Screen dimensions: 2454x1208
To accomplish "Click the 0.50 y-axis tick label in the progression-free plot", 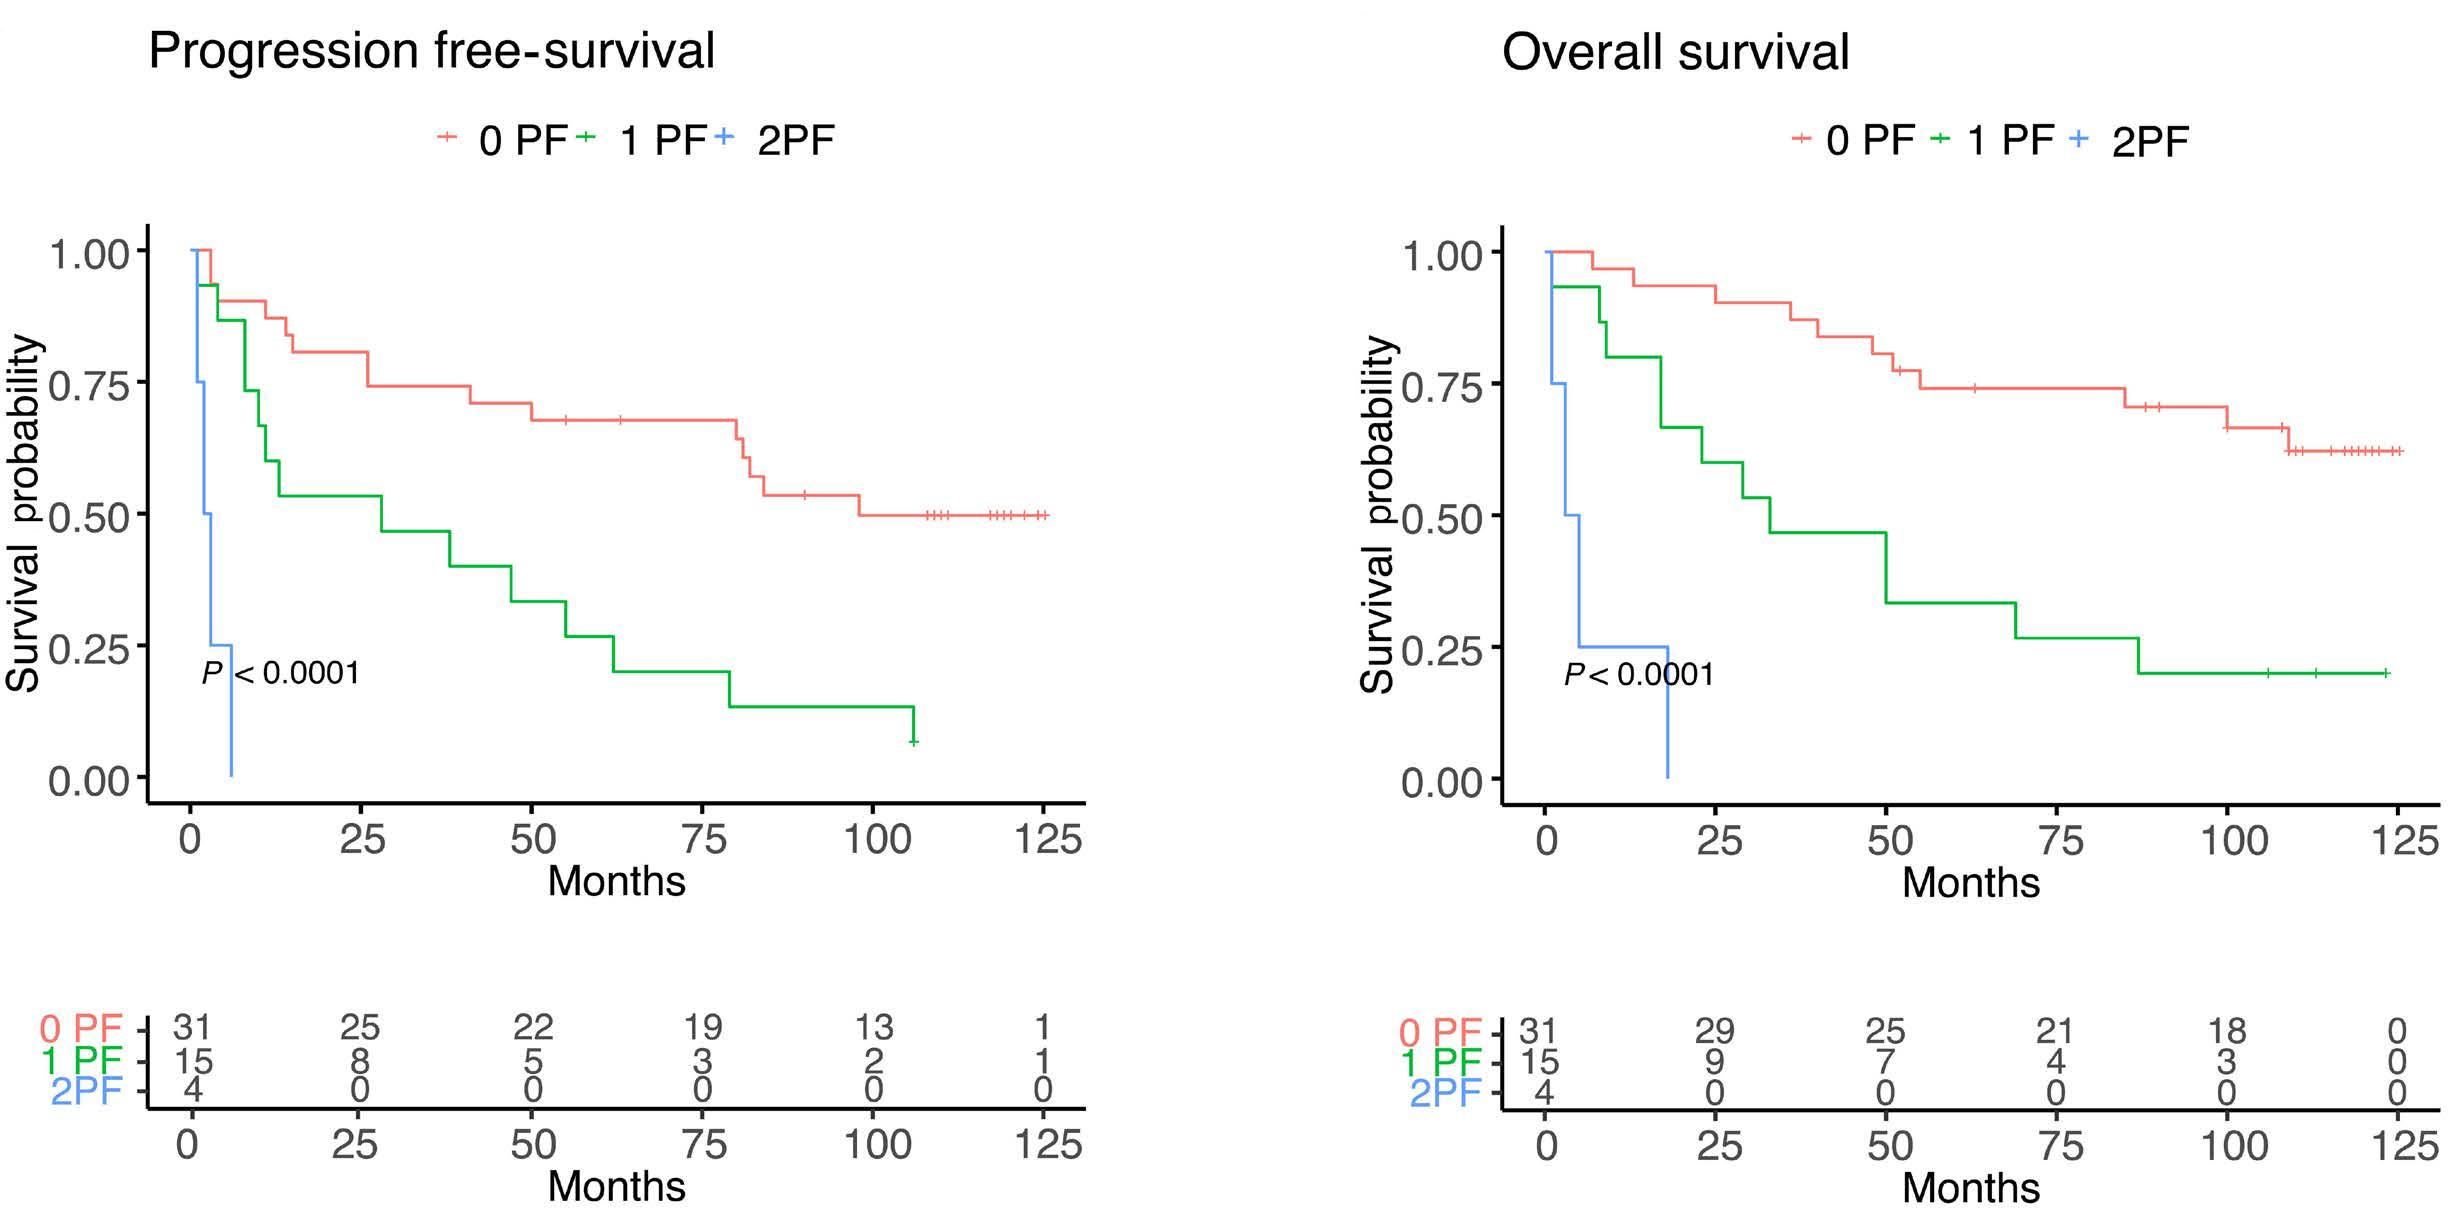I will tap(89, 517).
